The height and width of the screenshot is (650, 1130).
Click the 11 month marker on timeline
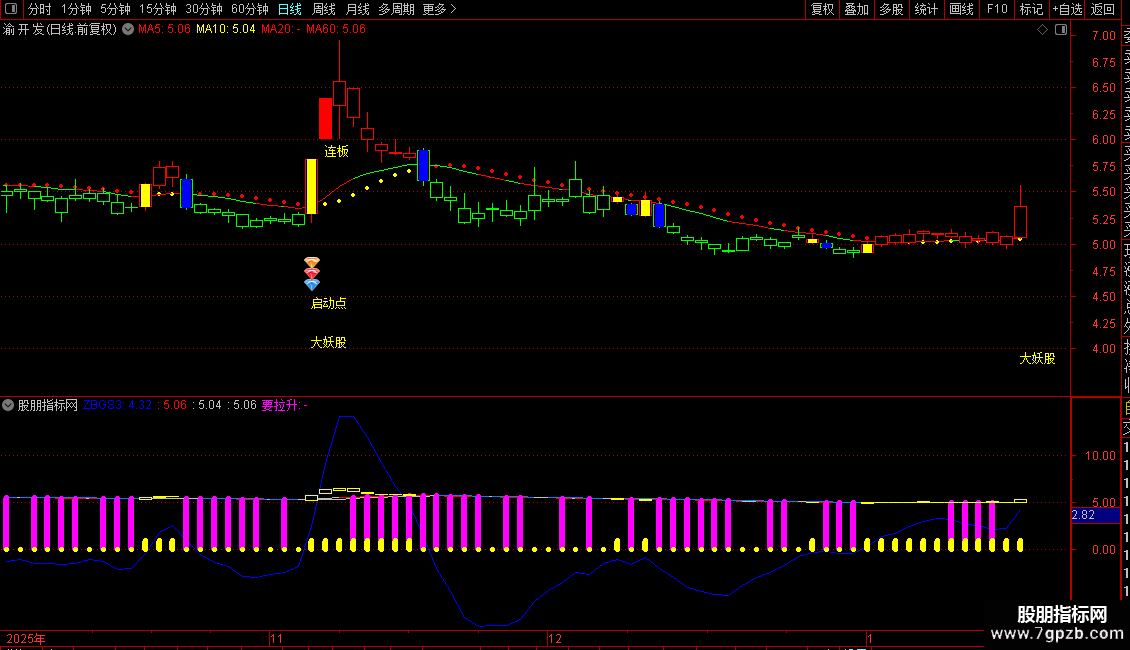[276, 638]
